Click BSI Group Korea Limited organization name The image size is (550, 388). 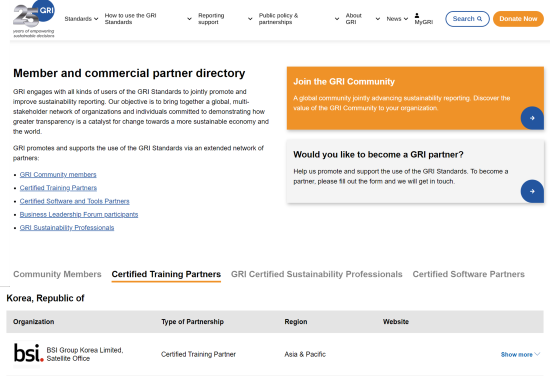point(85,354)
